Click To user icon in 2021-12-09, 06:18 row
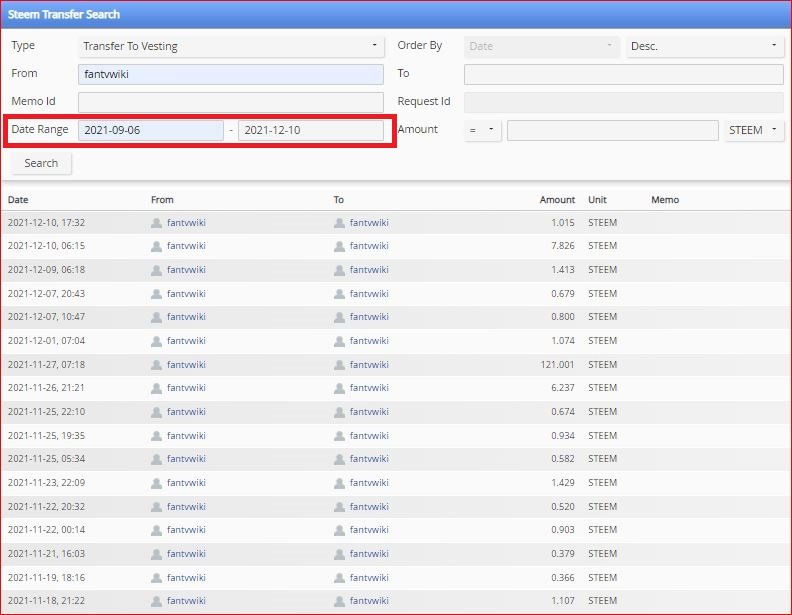The width and height of the screenshot is (792, 615). 339,270
